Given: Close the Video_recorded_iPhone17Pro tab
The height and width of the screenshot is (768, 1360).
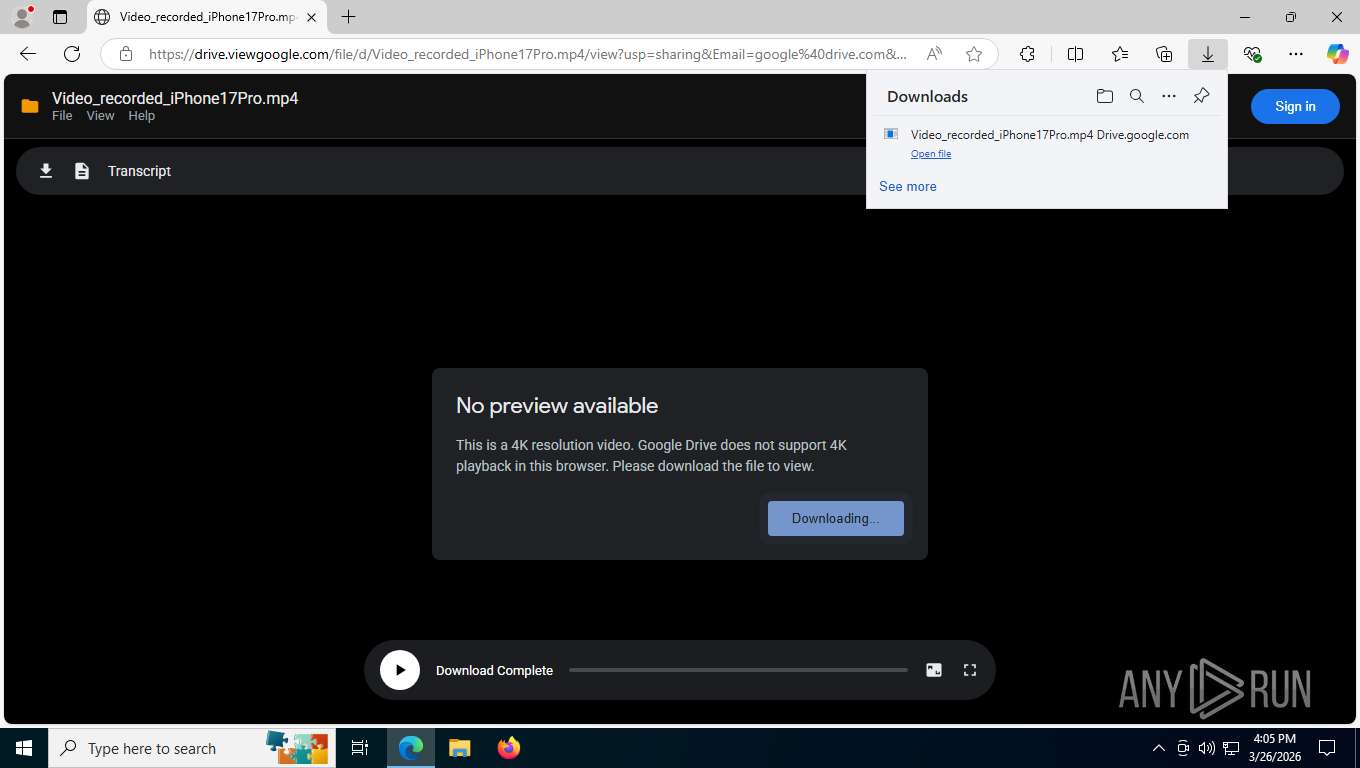Looking at the screenshot, I should point(312,17).
